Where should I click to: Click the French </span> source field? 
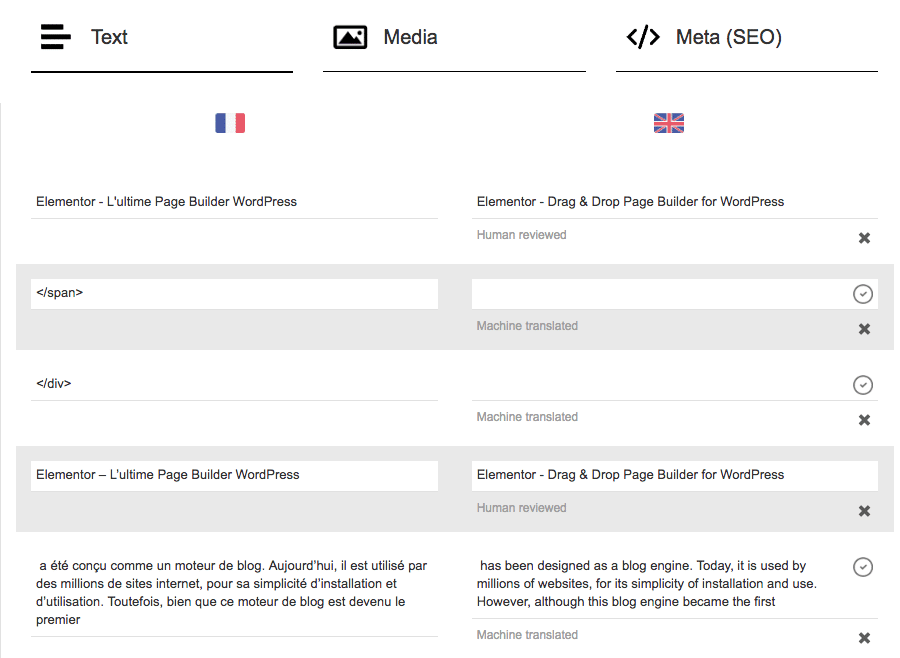click(234, 294)
